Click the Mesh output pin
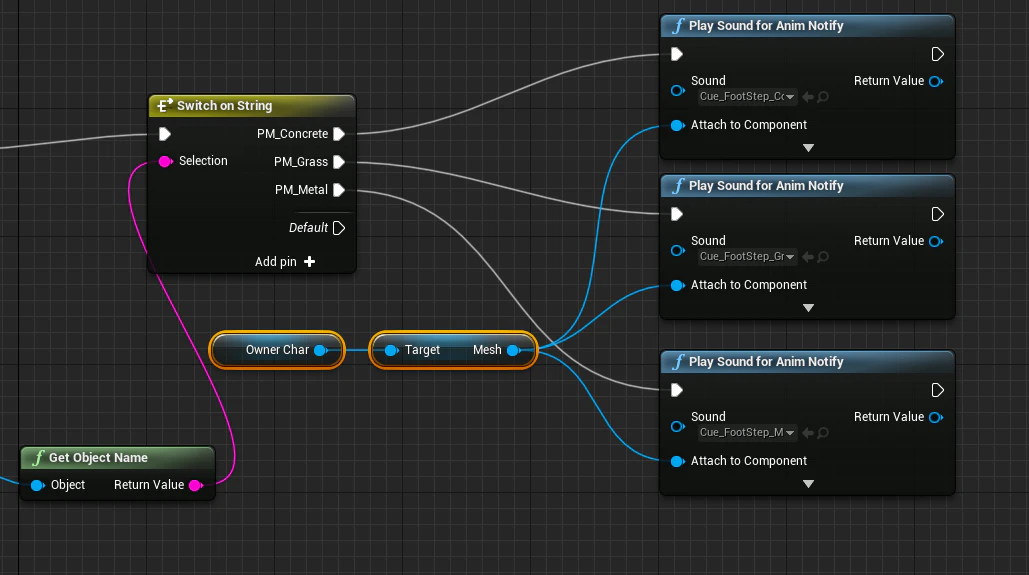Screen dimensions: 1029x575 (514, 350)
